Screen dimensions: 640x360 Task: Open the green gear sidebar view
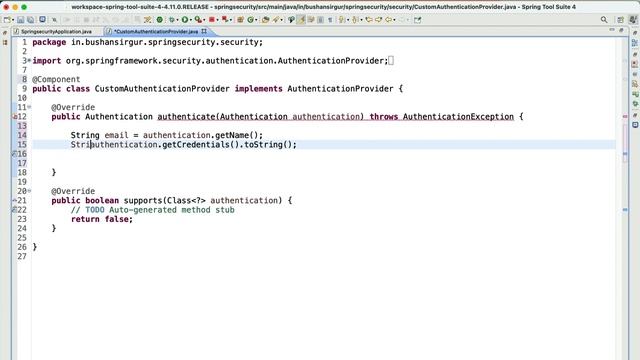pyautogui.click(x=635, y=104)
